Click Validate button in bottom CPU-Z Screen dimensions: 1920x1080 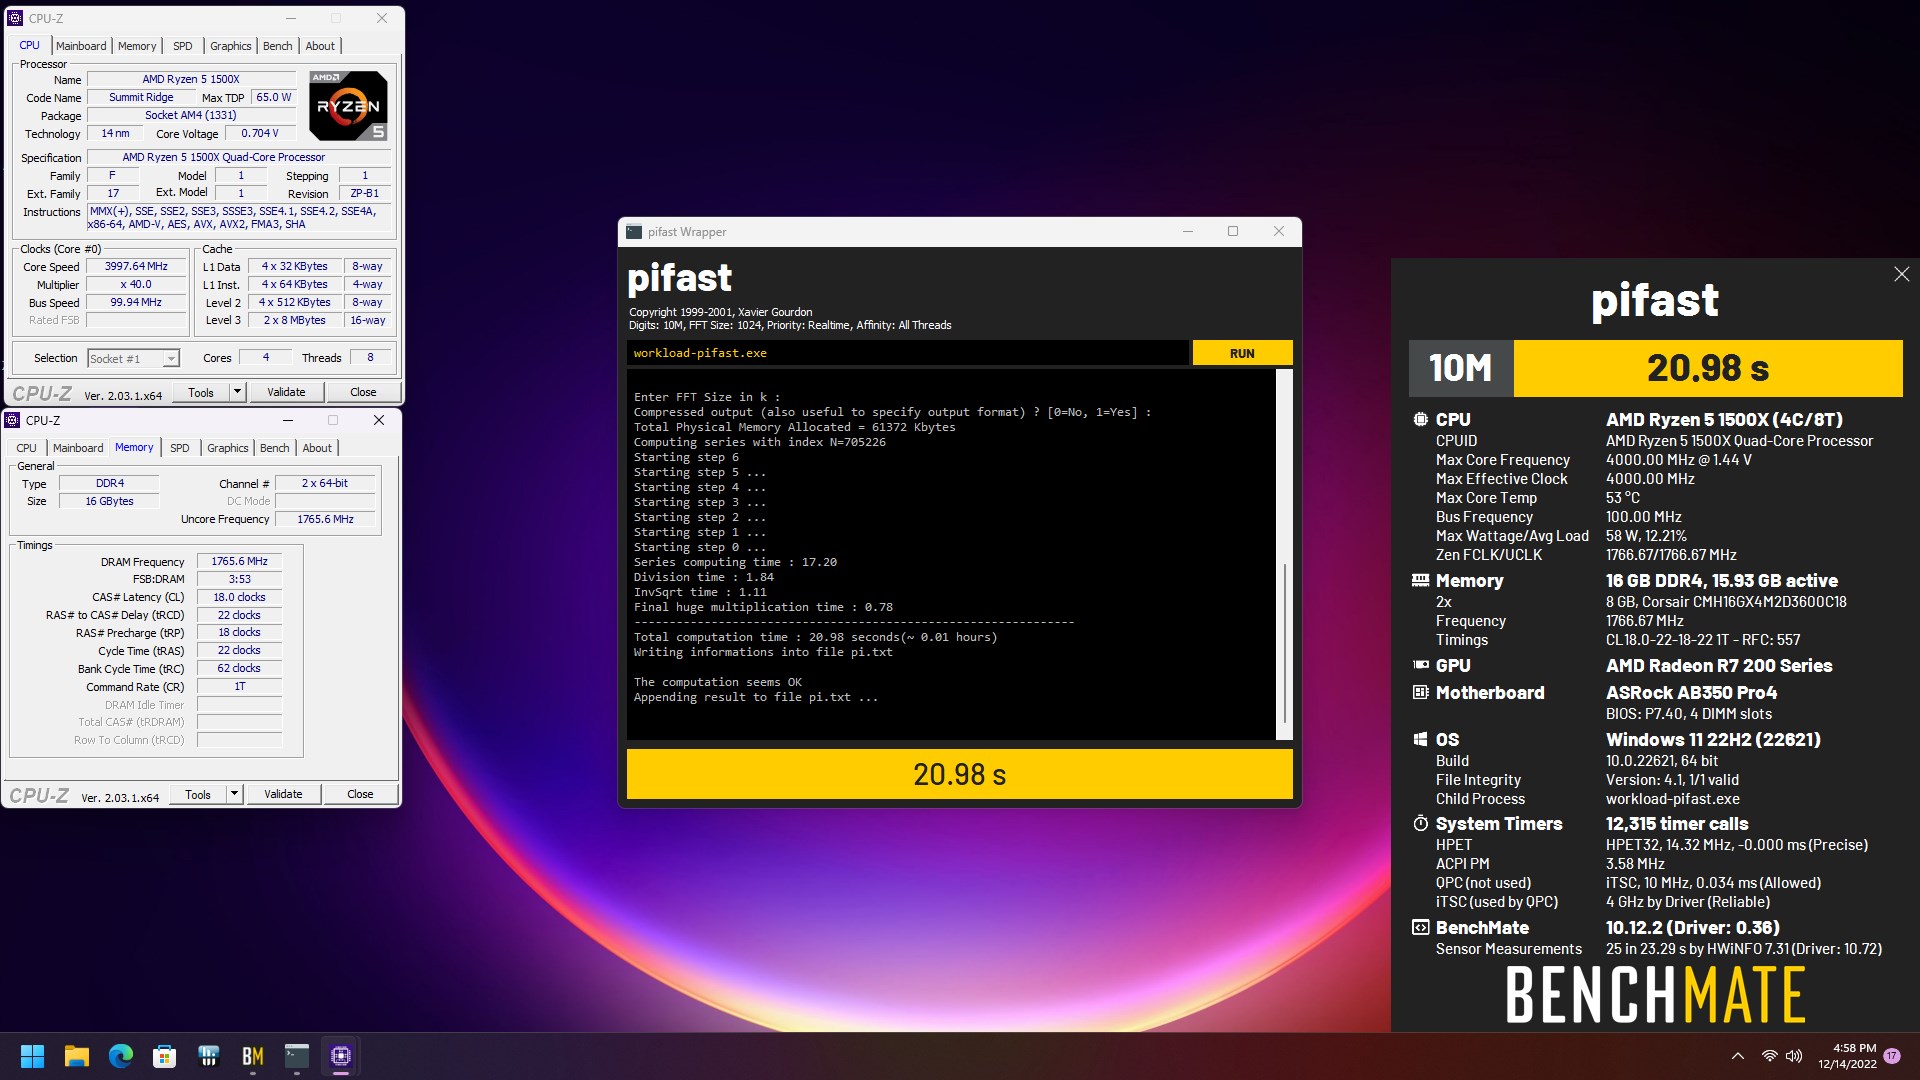283,794
